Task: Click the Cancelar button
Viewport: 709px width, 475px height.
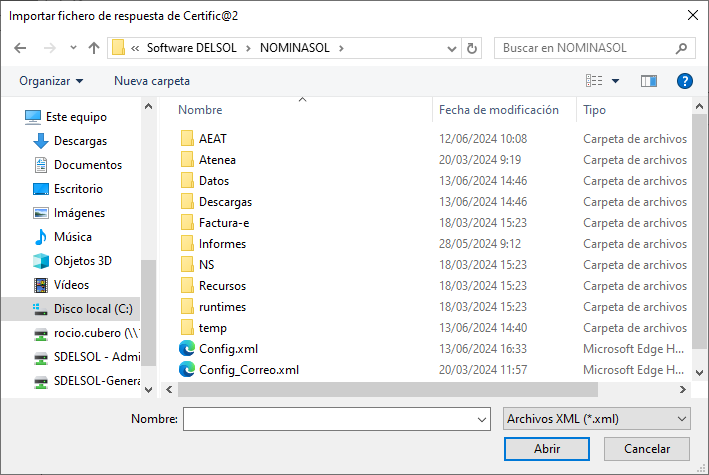Action: 647,449
